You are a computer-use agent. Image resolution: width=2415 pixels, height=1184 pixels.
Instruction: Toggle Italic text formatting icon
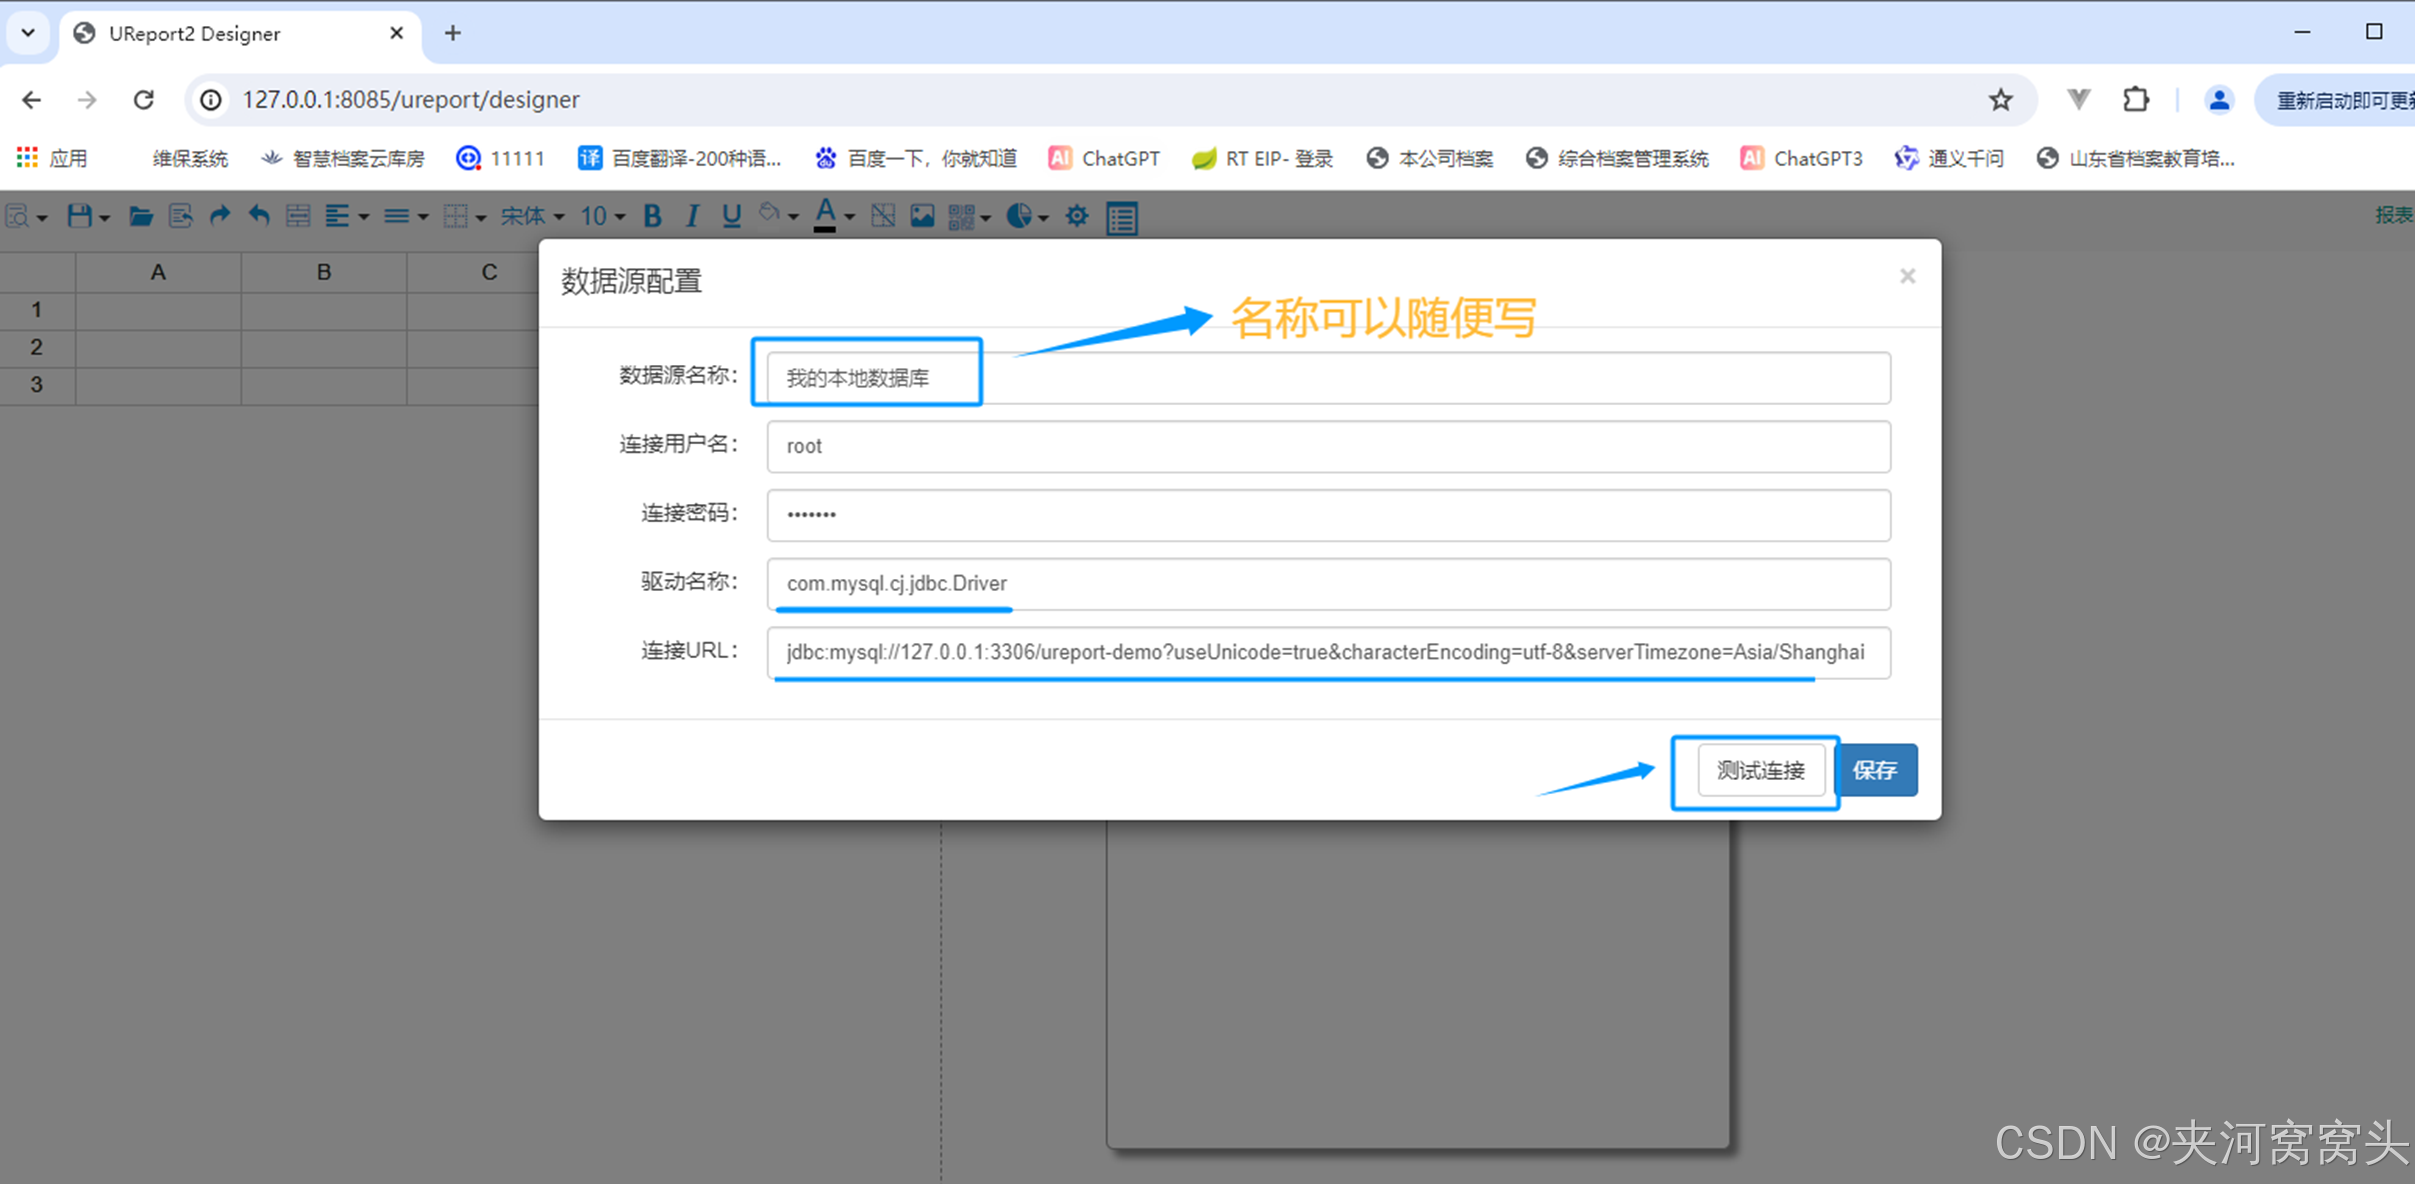(691, 216)
